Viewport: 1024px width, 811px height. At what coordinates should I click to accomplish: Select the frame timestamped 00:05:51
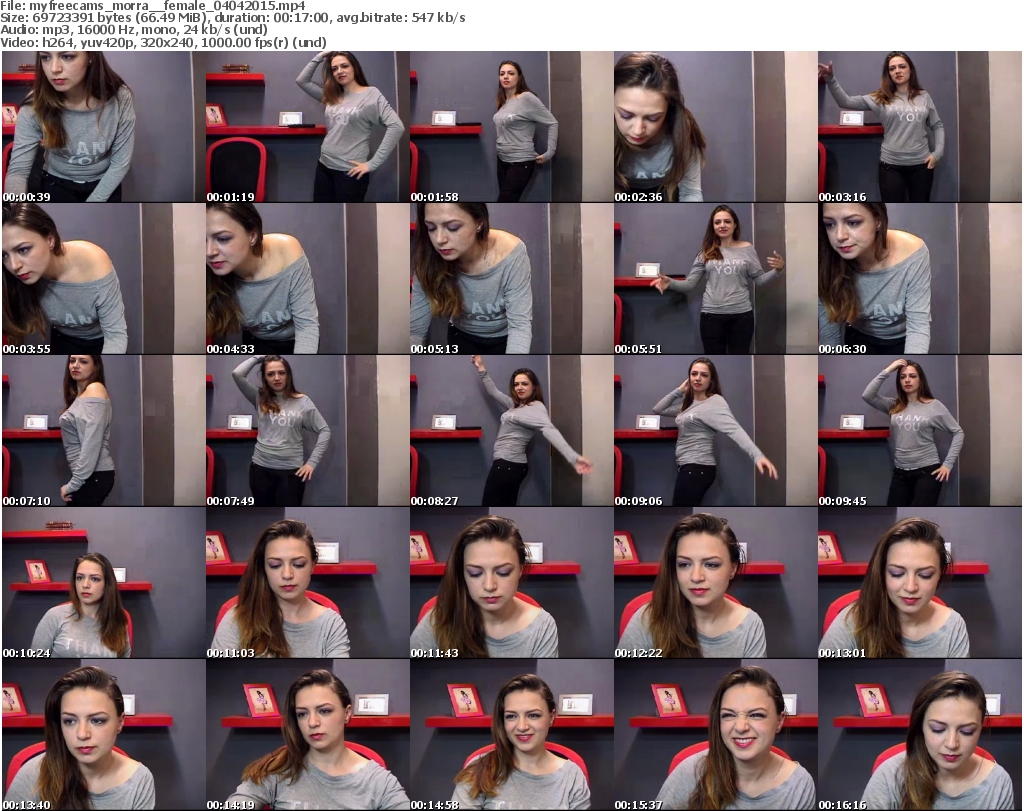[x=714, y=279]
